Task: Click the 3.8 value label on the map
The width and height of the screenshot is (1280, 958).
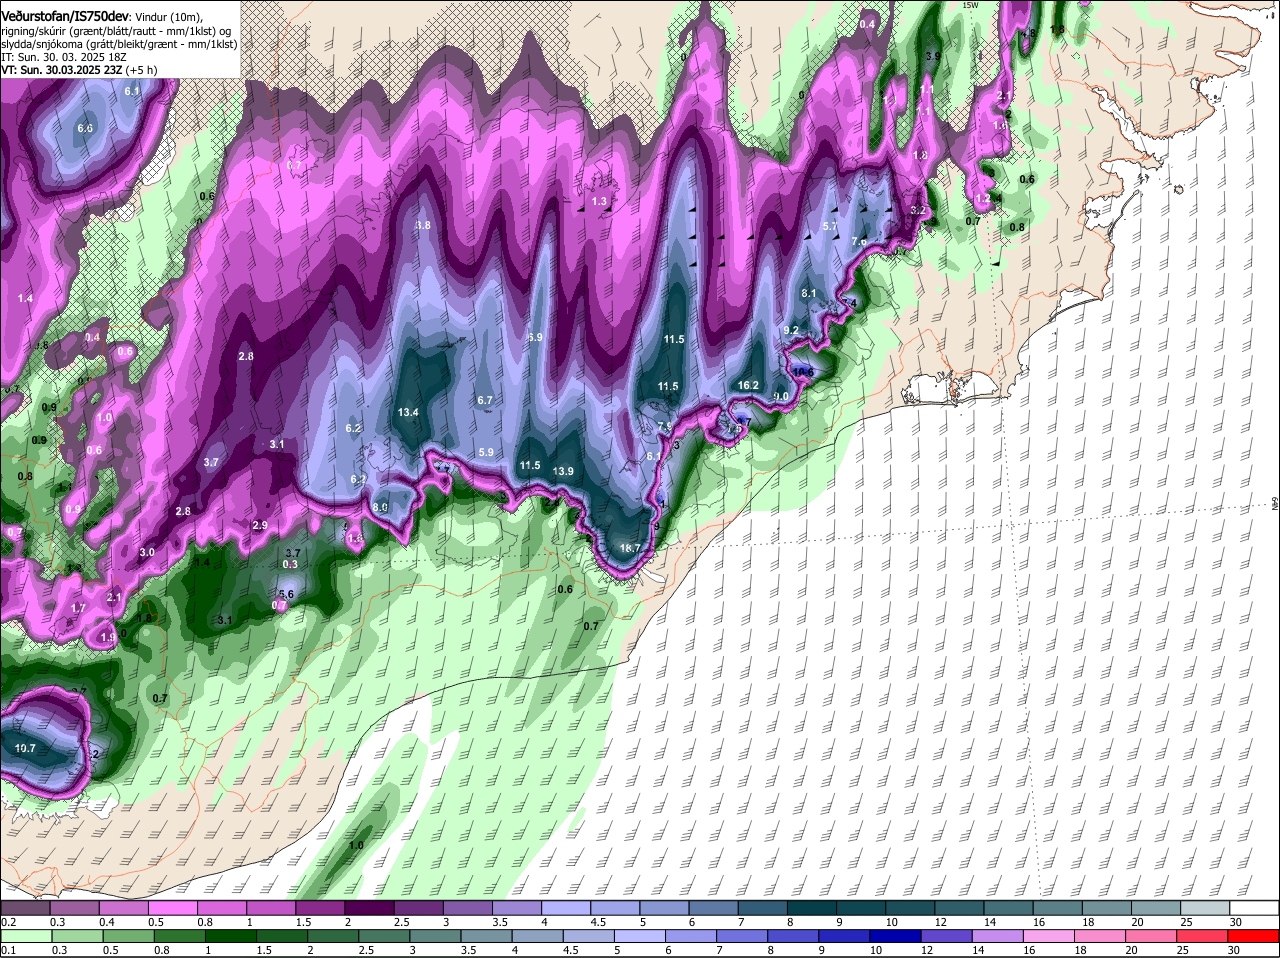Action: coord(423,226)
